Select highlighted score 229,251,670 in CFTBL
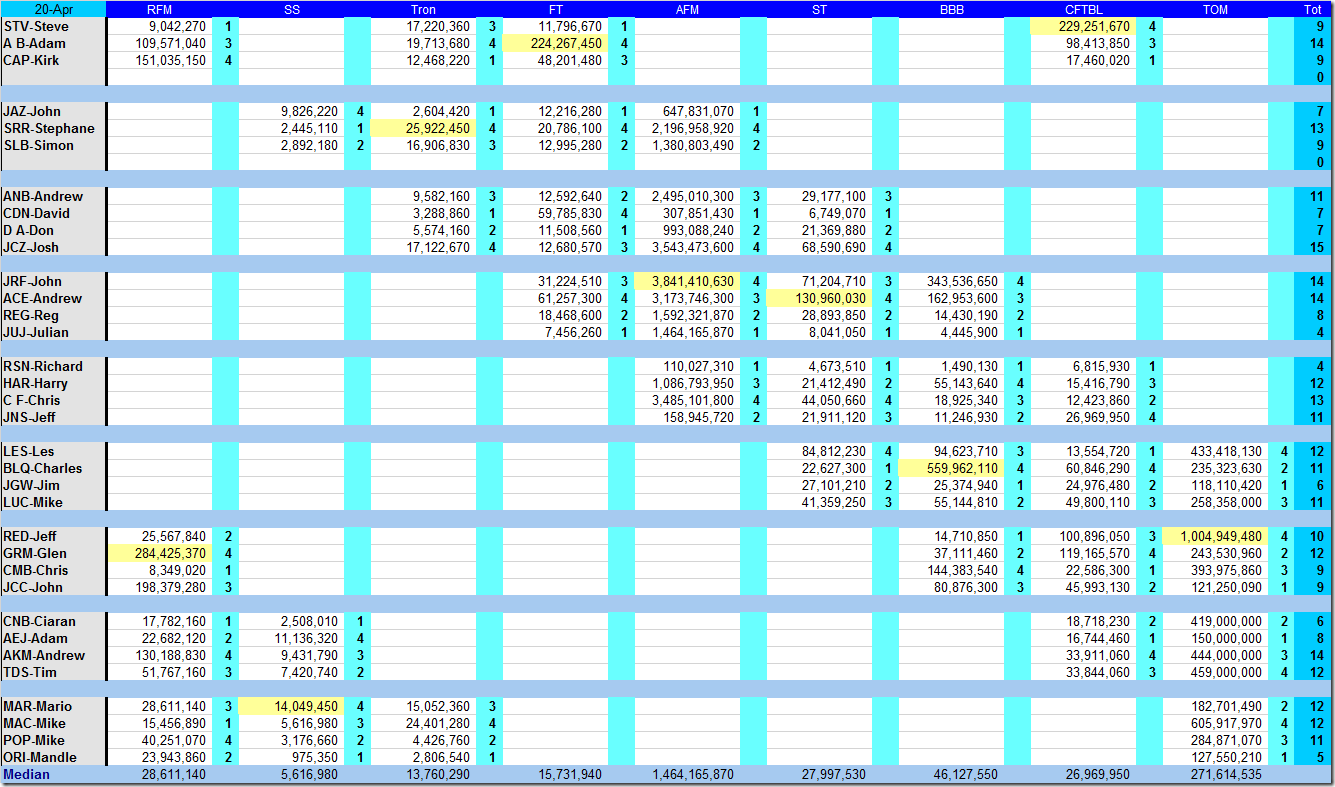Viewport: 1335px width, 787px height. click(1083, 26)
